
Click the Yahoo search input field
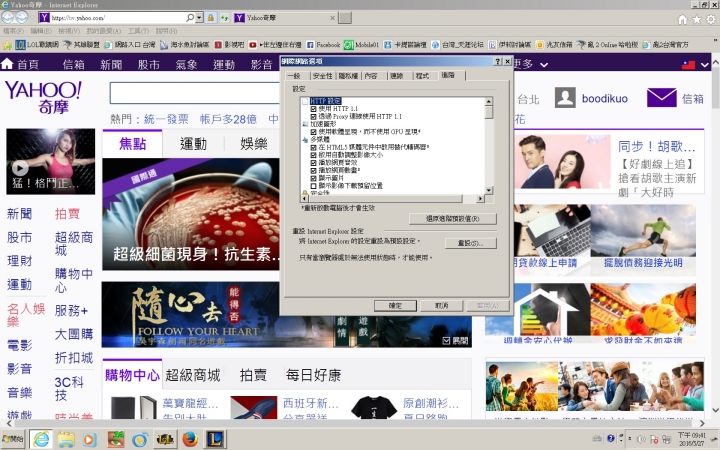(194, 93)
